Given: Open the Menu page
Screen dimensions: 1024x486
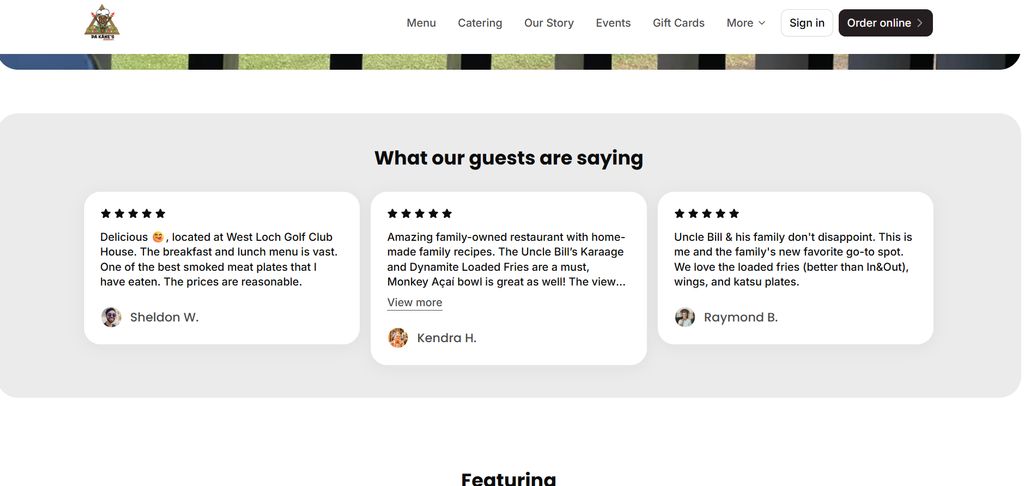Looking at the screenshot, I should tap(421, 23).
